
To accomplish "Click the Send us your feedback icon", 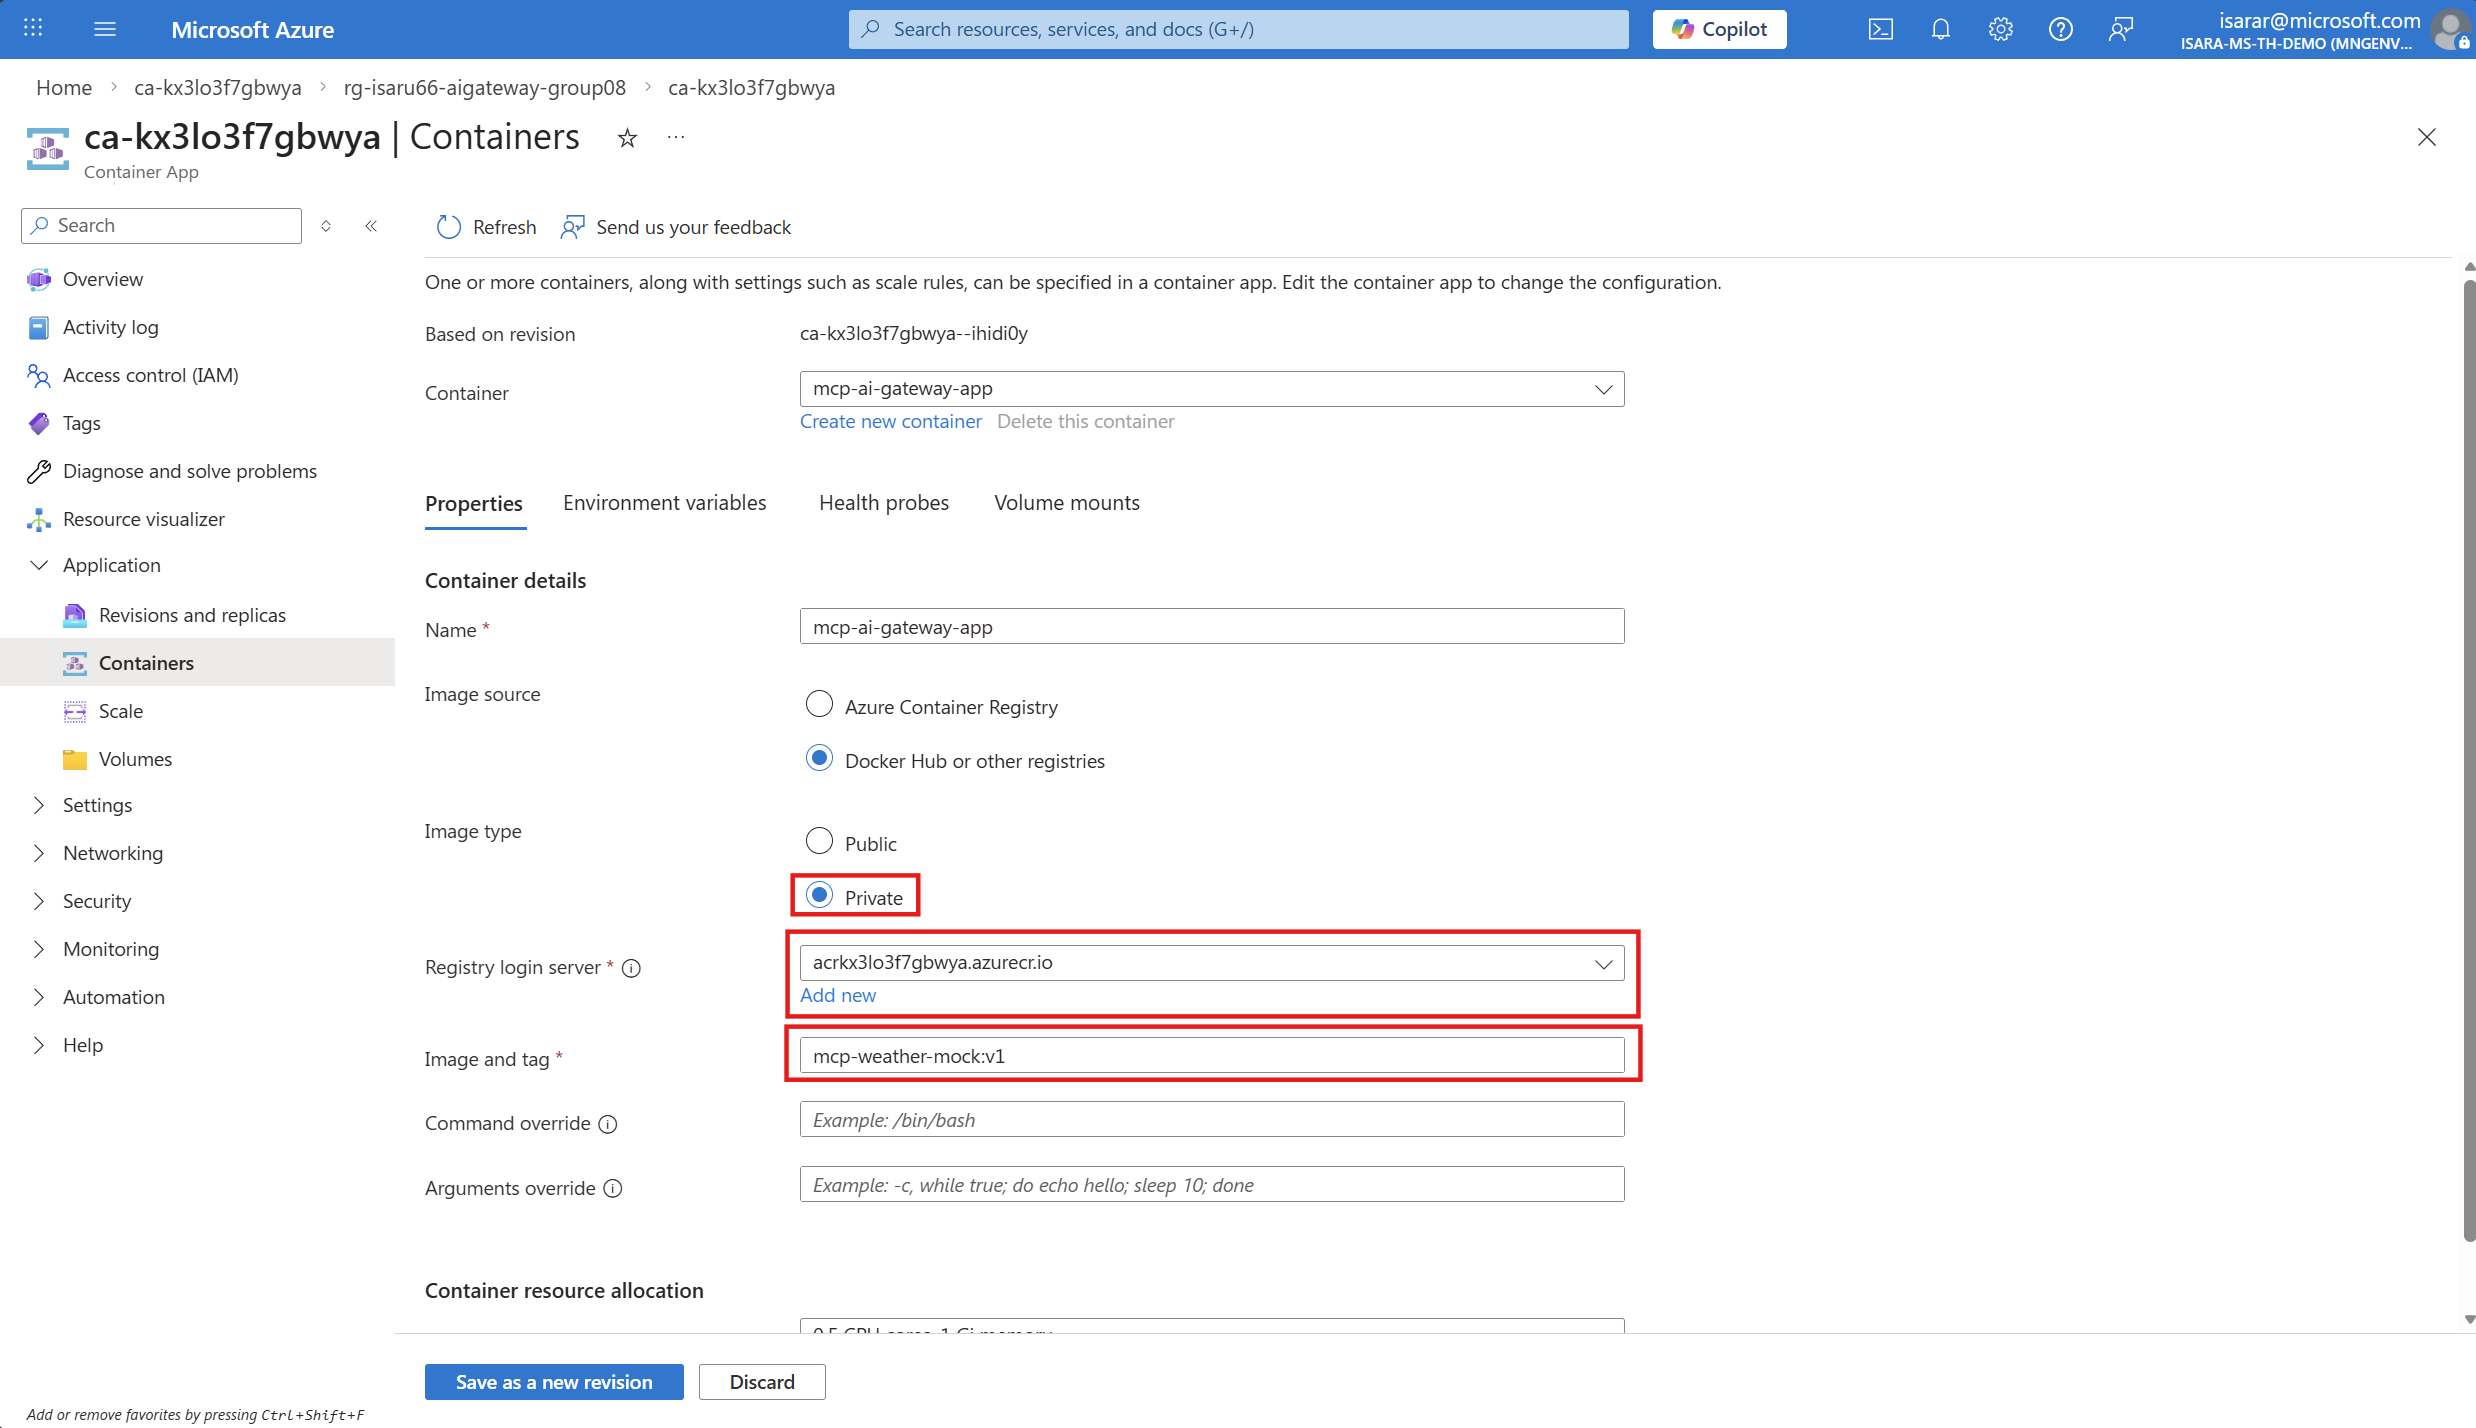I will click(x=572, y=228).
